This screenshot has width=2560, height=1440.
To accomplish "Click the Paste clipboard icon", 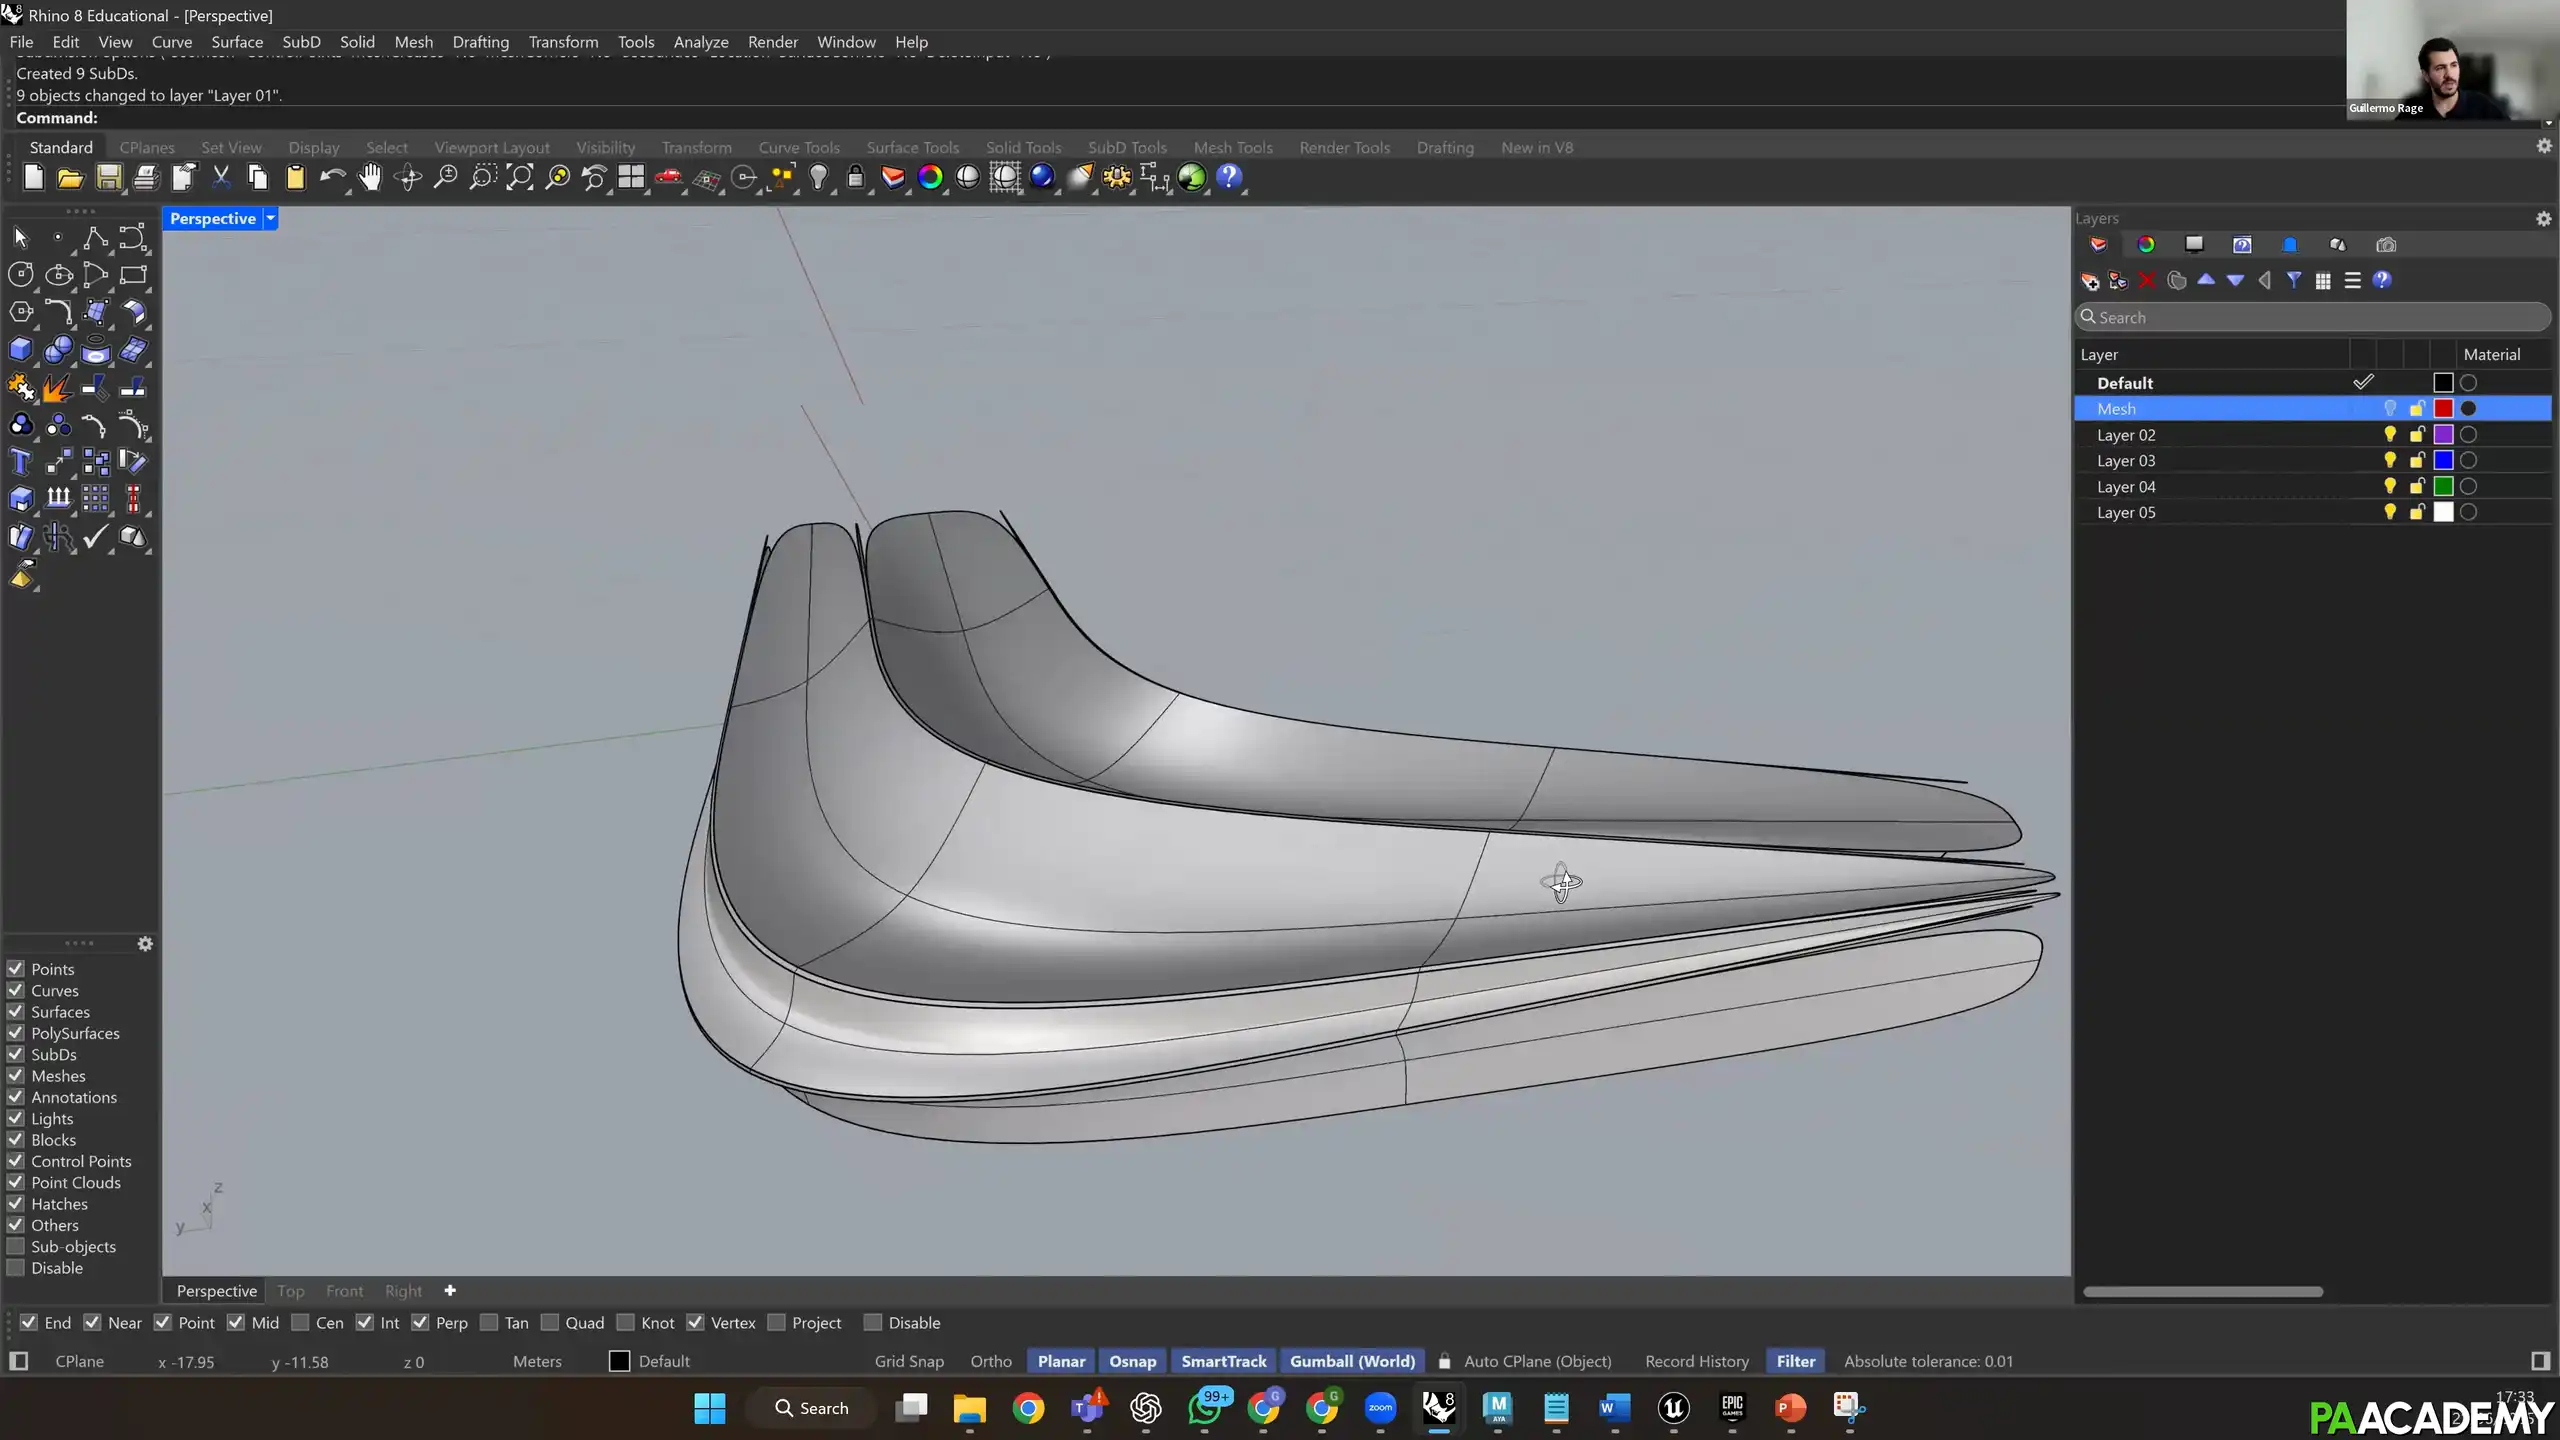I will coord(296,178).
